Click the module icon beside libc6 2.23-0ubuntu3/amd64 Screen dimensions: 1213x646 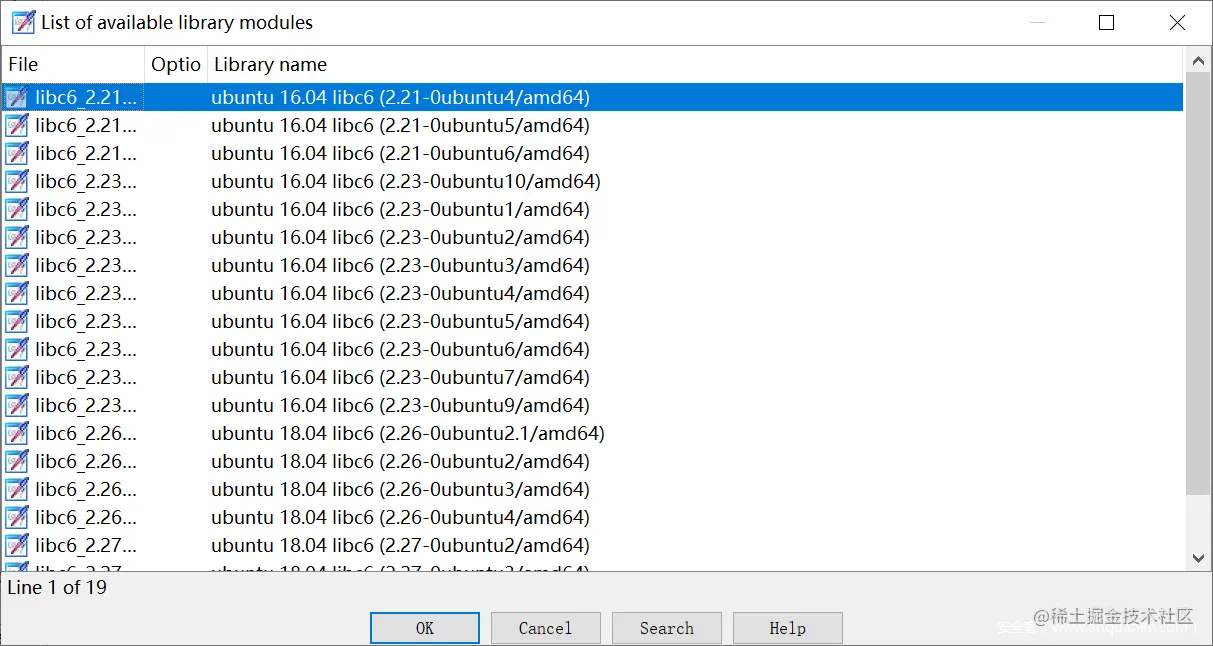click(x=16, y=266)
